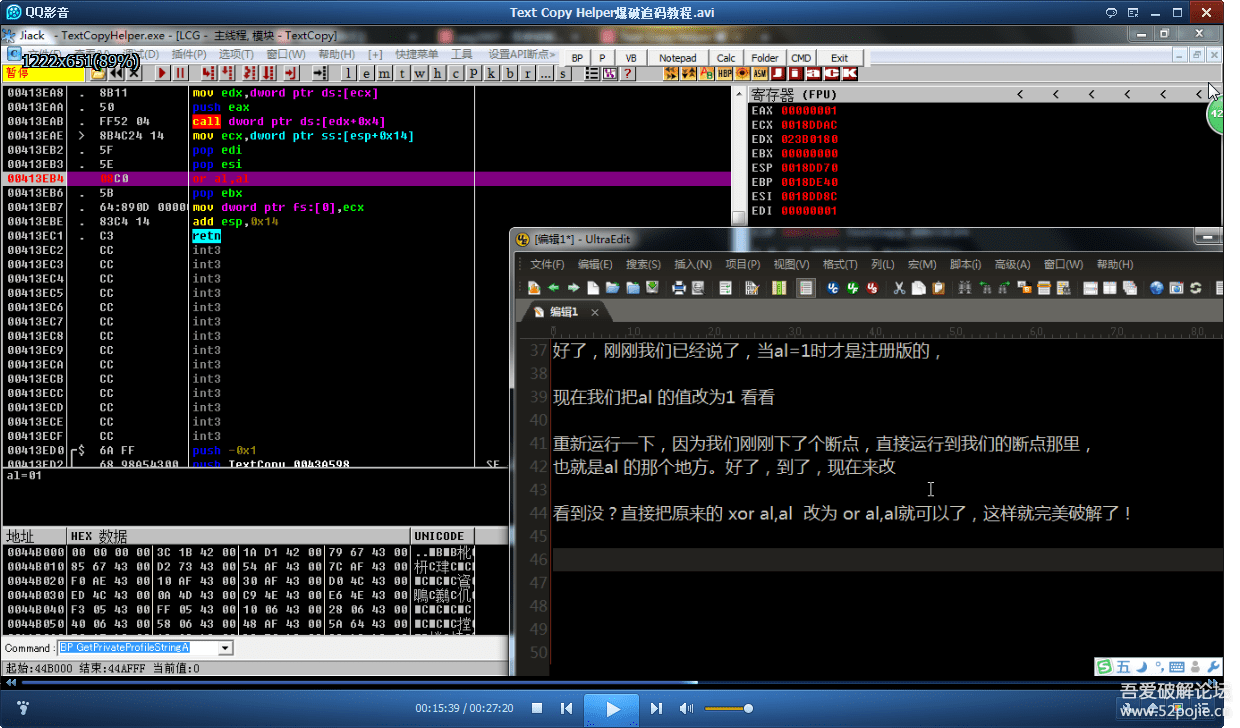
Task: Open memory map with the 'm' button
Action: [x=385, y=73]
